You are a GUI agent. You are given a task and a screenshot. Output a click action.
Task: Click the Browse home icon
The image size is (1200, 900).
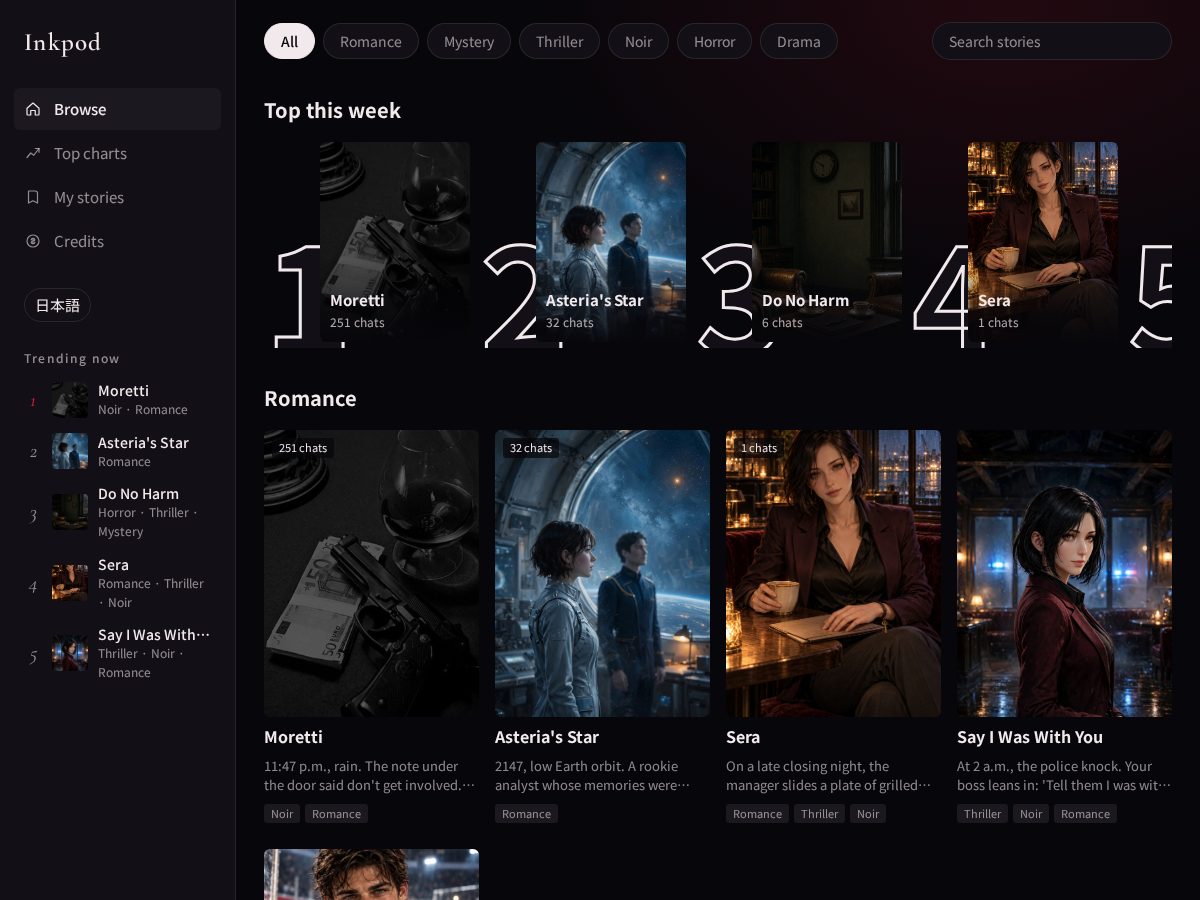[33, 109]
